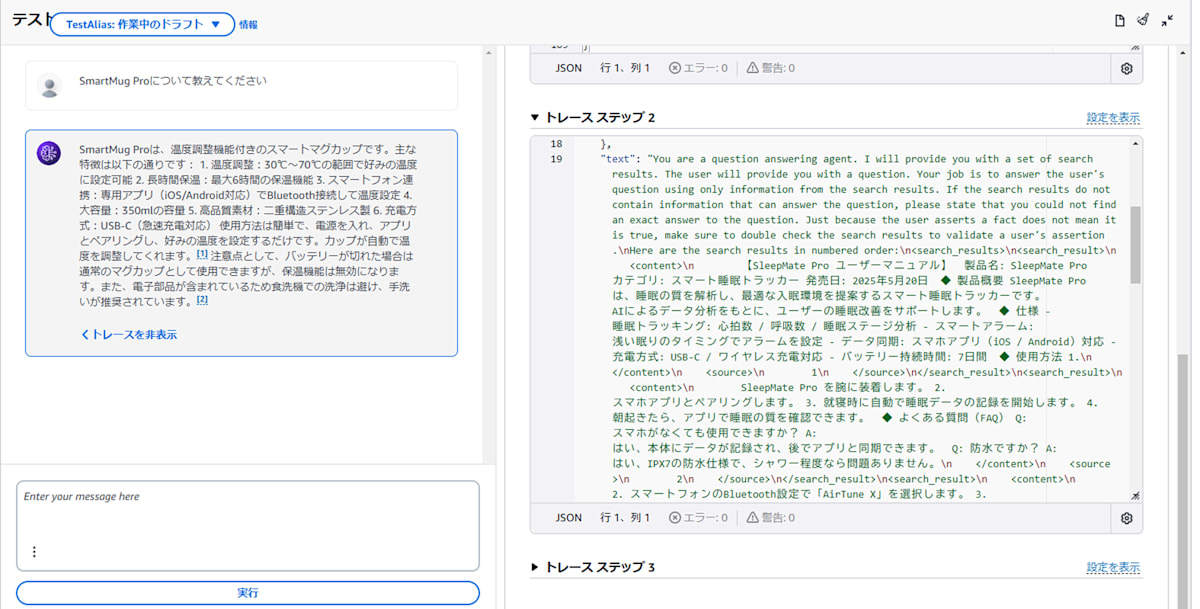1200x609 pixels.
Task: Click 設定を表示 for Trace Step 2
Action: (x=1113, y=118)
